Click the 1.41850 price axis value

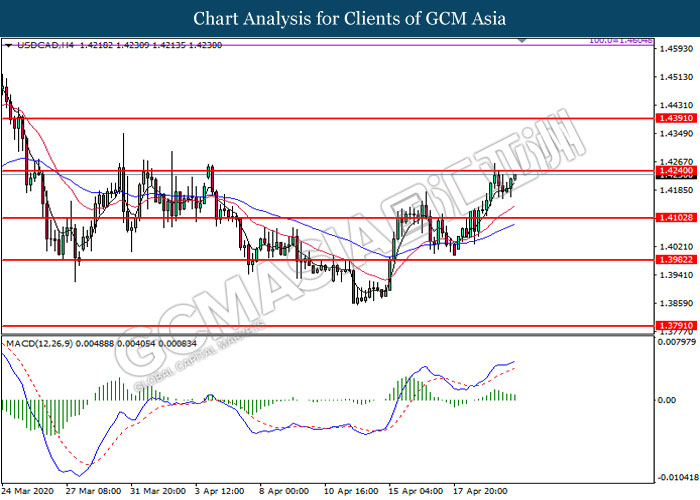[x=676, y=190]
